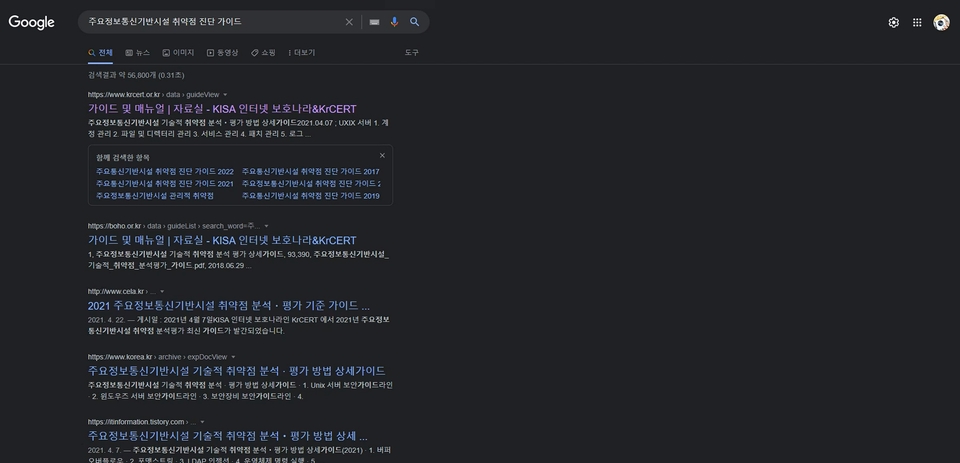Open the korea.kr 상세가이드 result link

(236, 371)
